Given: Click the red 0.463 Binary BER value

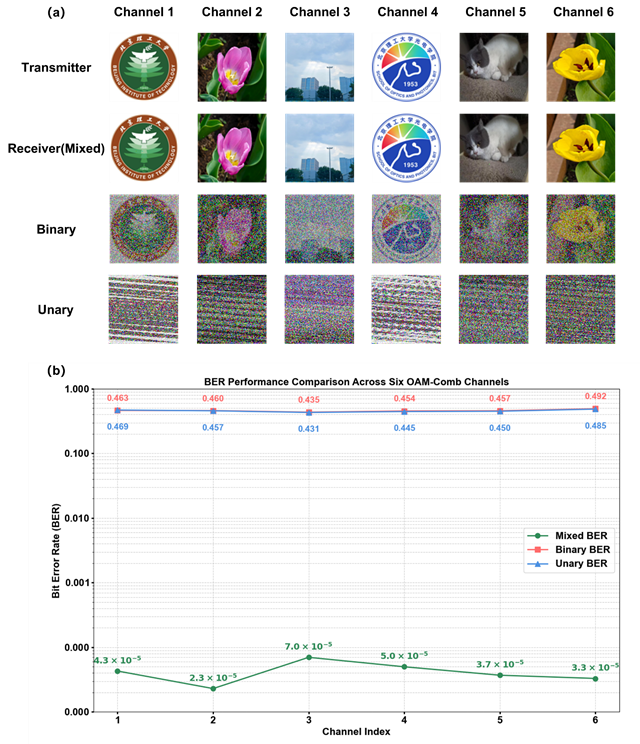Looking at the screenshot, I should coord(118,398).
